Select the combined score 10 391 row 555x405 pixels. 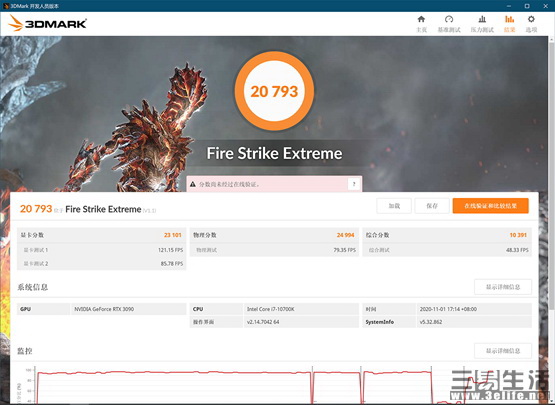[447, 235]
